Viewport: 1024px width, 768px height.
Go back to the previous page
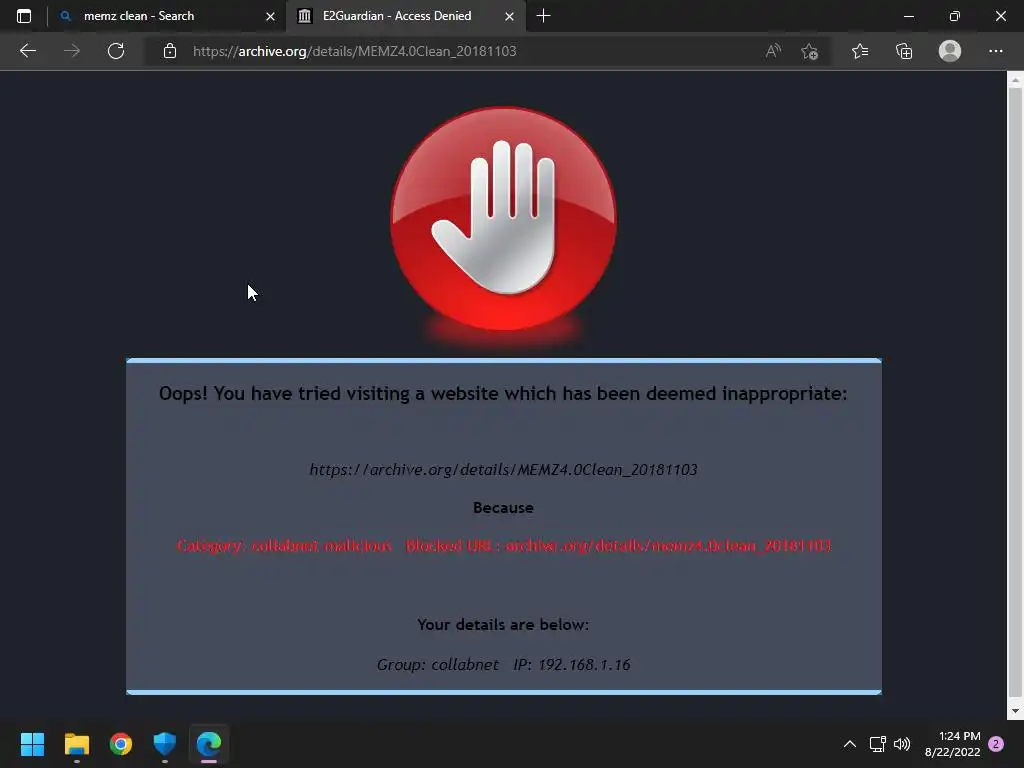(27, 51)
